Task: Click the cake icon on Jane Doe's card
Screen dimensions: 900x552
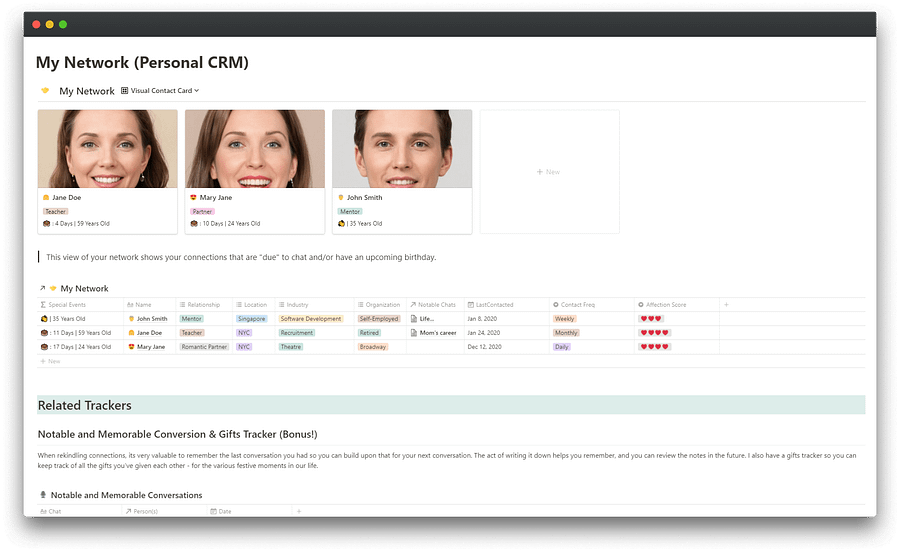Action: [46, 223]
